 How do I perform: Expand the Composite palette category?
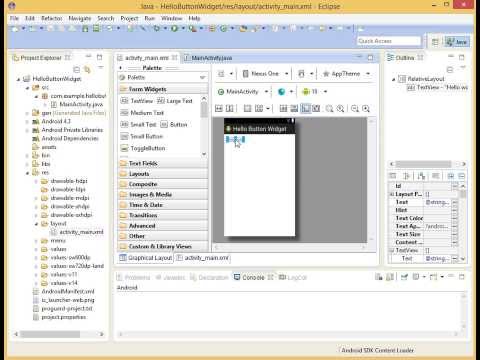pyautogui.click(x=163, y=184)
